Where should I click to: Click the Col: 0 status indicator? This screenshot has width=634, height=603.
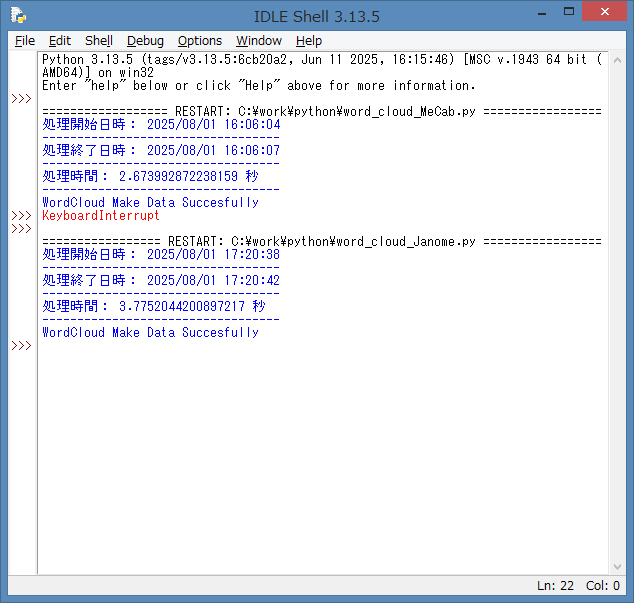coord(603,586)
